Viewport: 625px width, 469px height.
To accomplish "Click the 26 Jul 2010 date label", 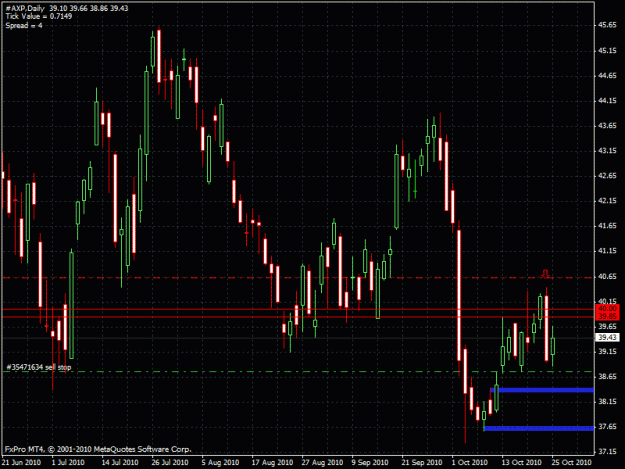I will coord(170,462).
